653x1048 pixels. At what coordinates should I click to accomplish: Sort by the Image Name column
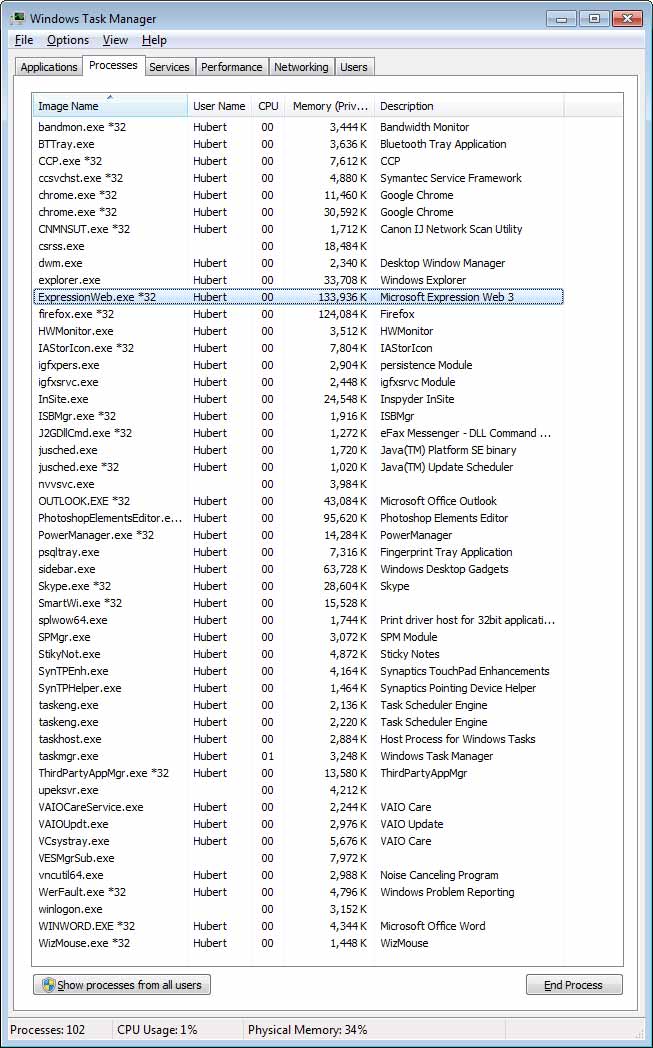110,106
